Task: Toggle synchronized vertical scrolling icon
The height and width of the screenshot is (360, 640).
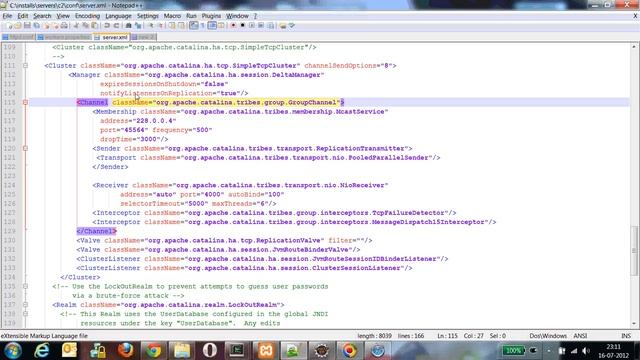Action: coord(172,25)
